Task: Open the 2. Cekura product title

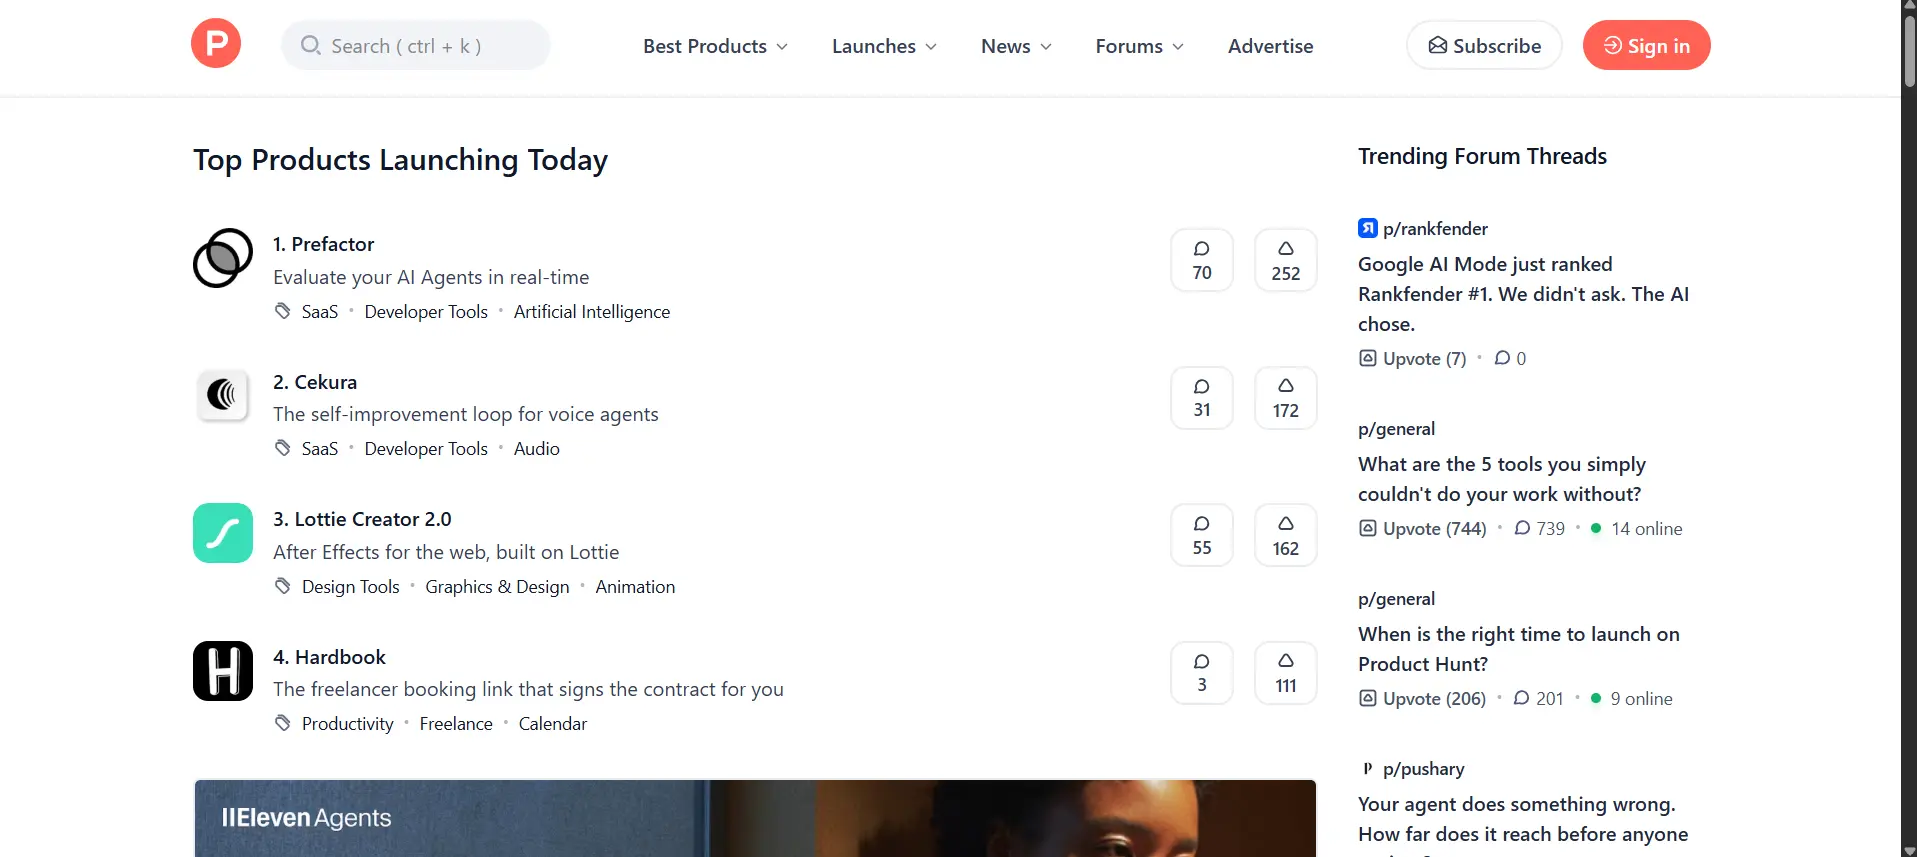Action: point(315,382)
